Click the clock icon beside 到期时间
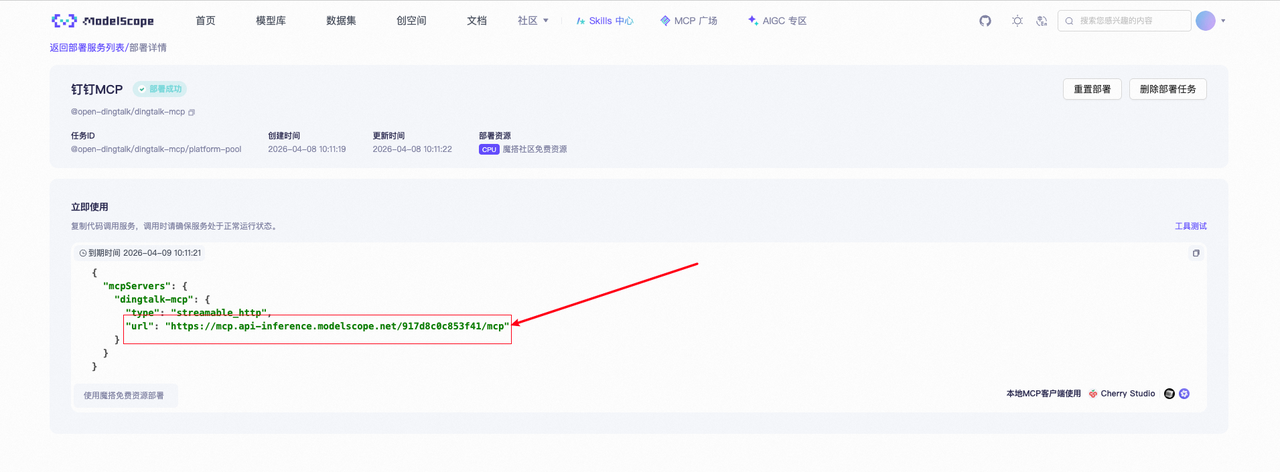Viewport: 1280px width, 472px height. tap(83, 253)
